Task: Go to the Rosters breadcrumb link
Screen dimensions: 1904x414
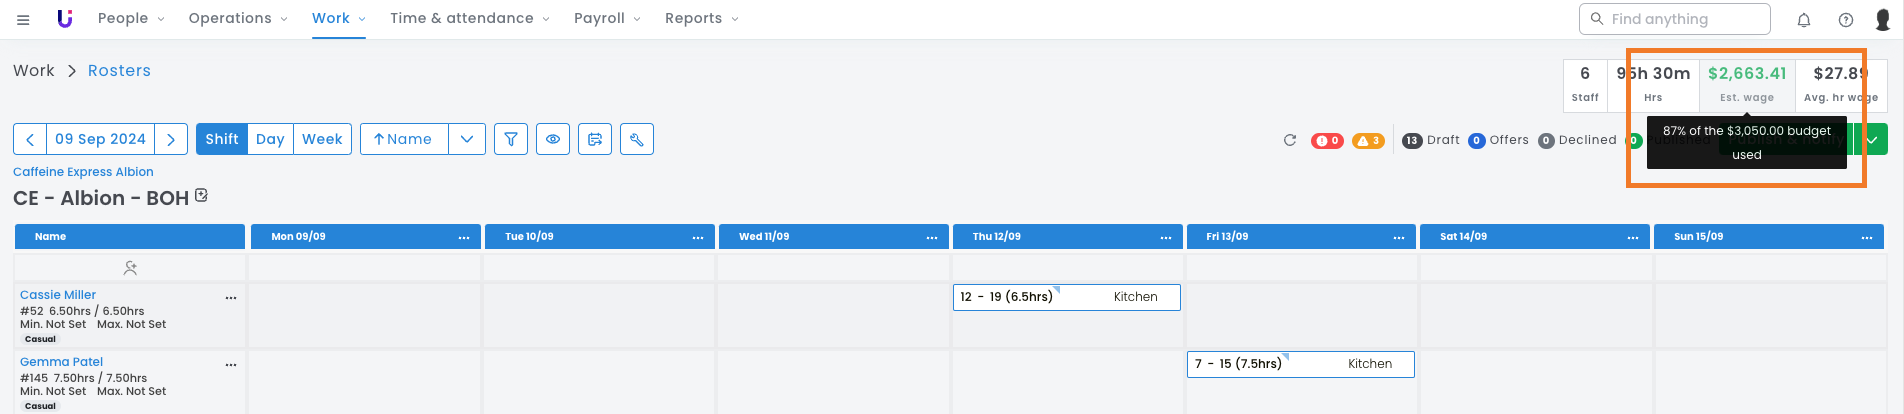Action: tap(119, 70)
